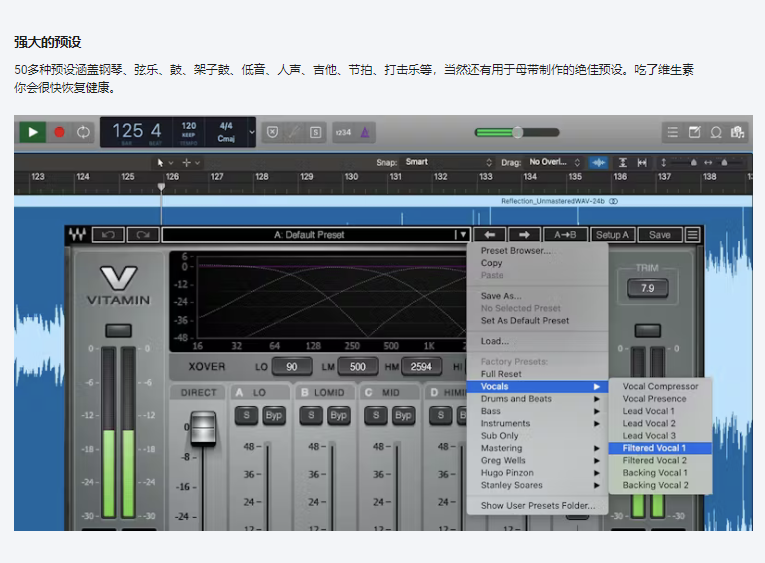Toggle the purple metronome icon
The image size is (765, 563).
point(365,132)
